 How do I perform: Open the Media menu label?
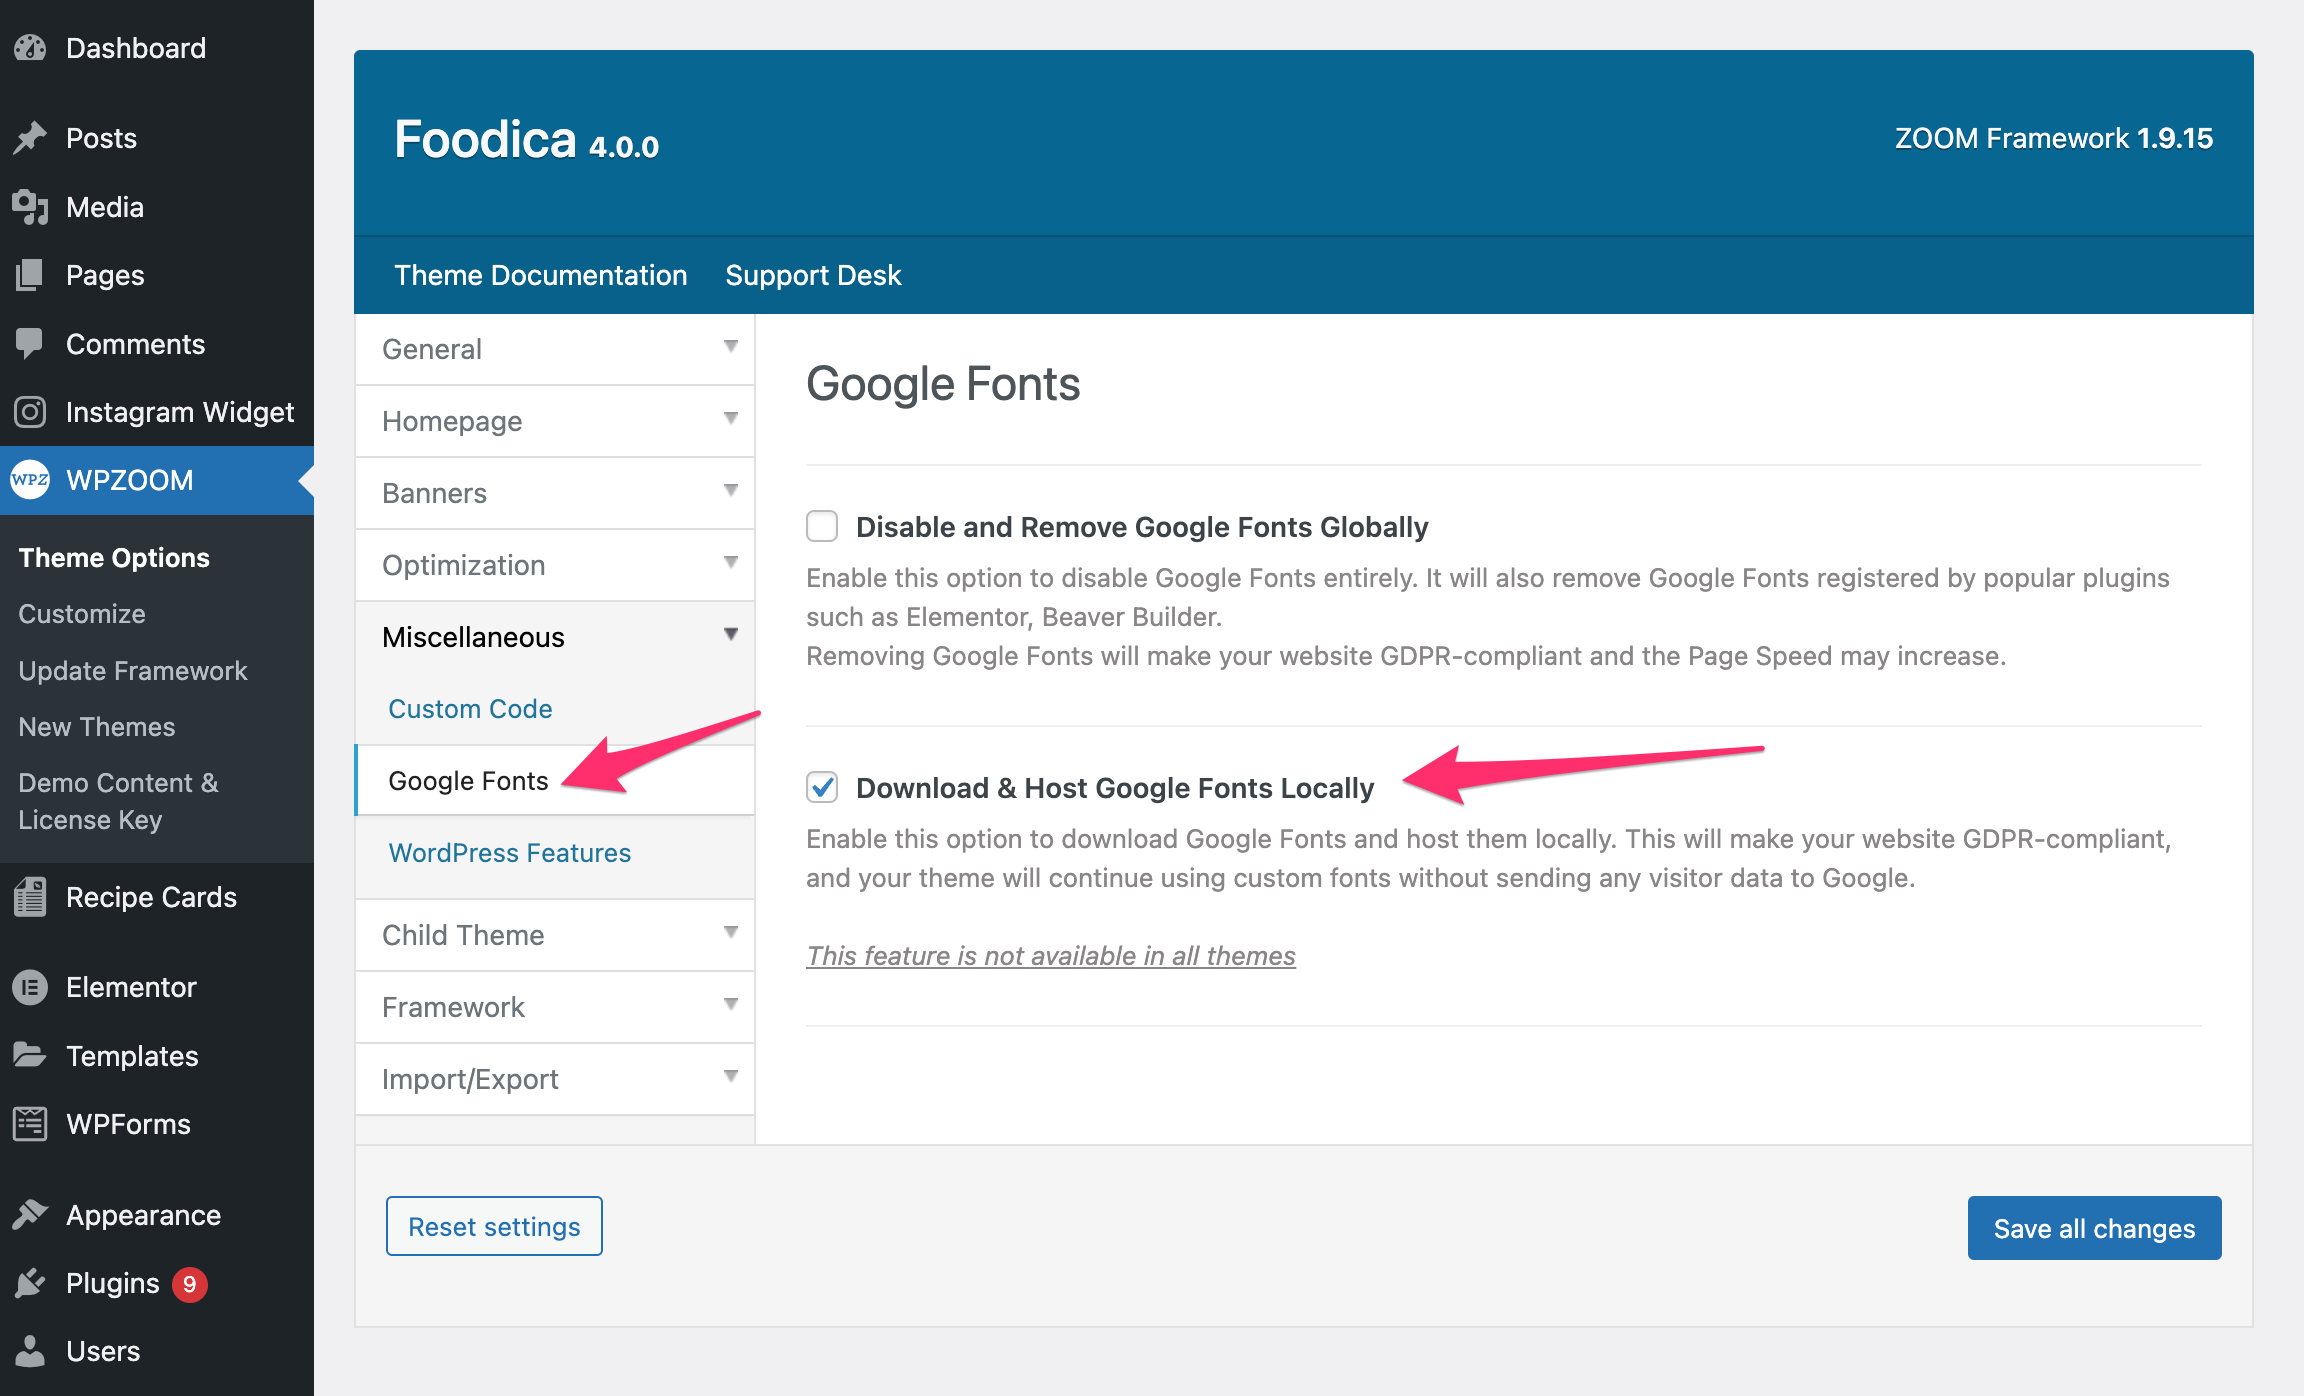[x=105, y=207]
